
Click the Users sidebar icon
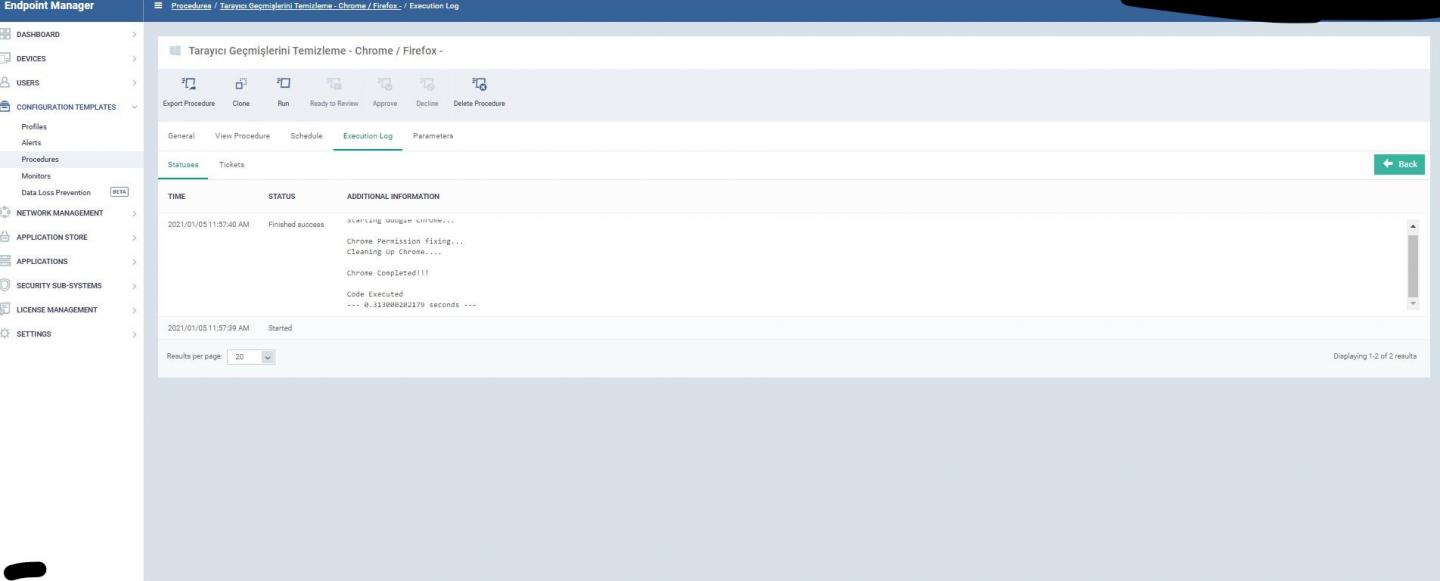(x=6, y=83)
